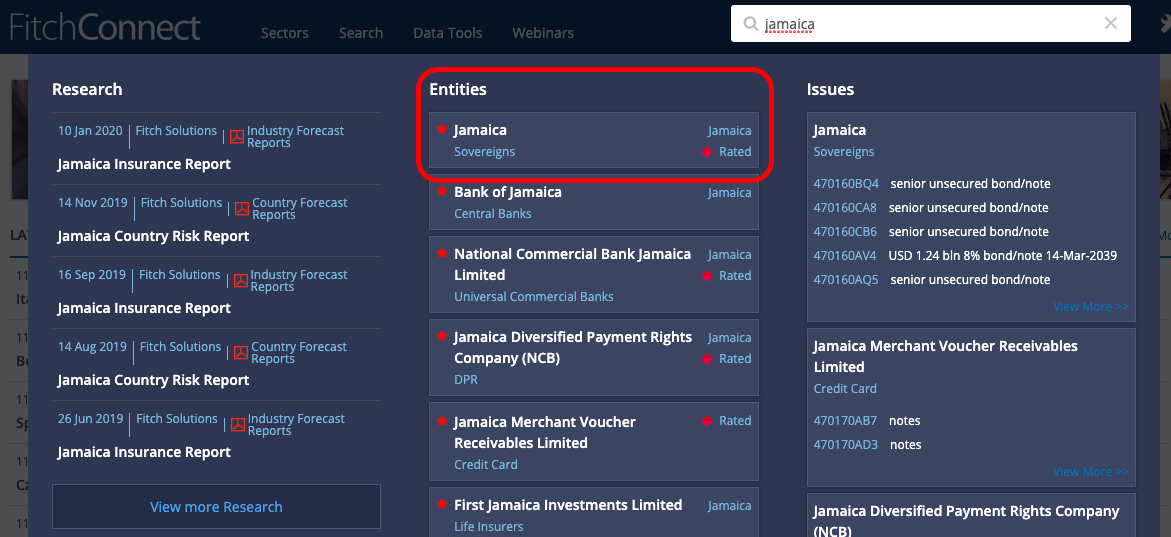
Task: Open the Jamaica Country Risk Report from Nov 2019
Action: click(153, 237)
